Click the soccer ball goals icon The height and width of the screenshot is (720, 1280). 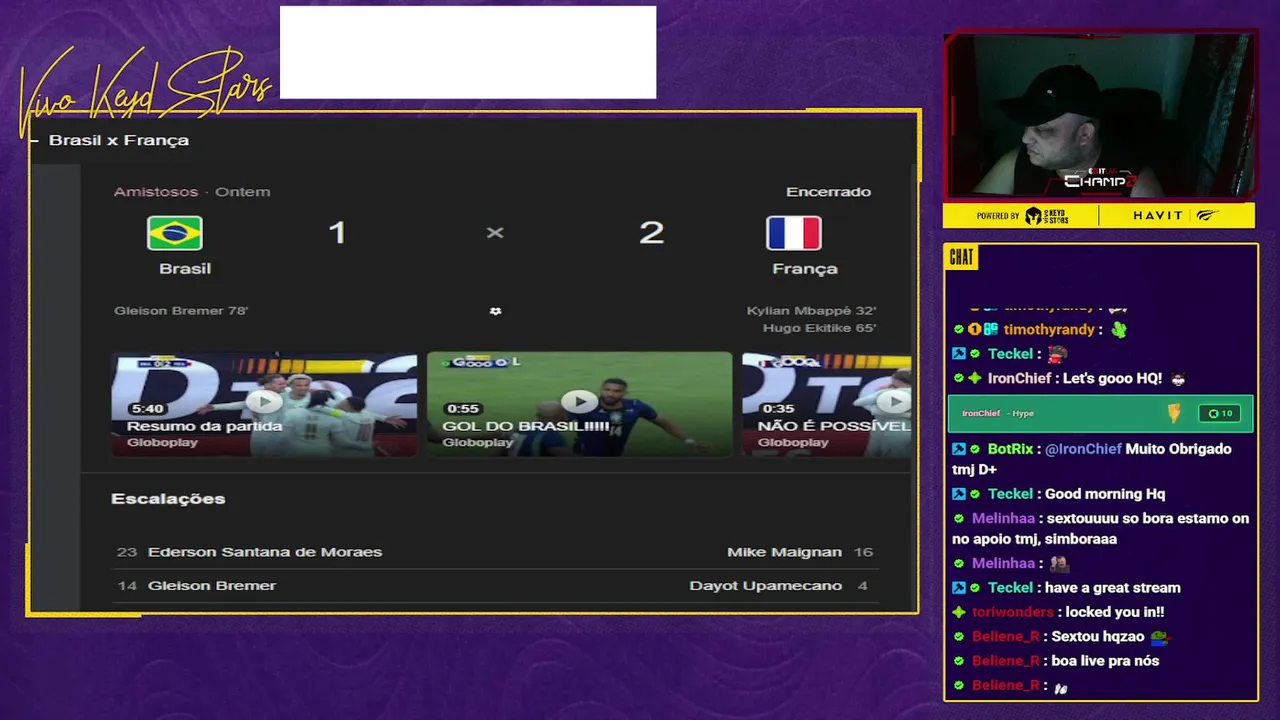pos(495,311)
